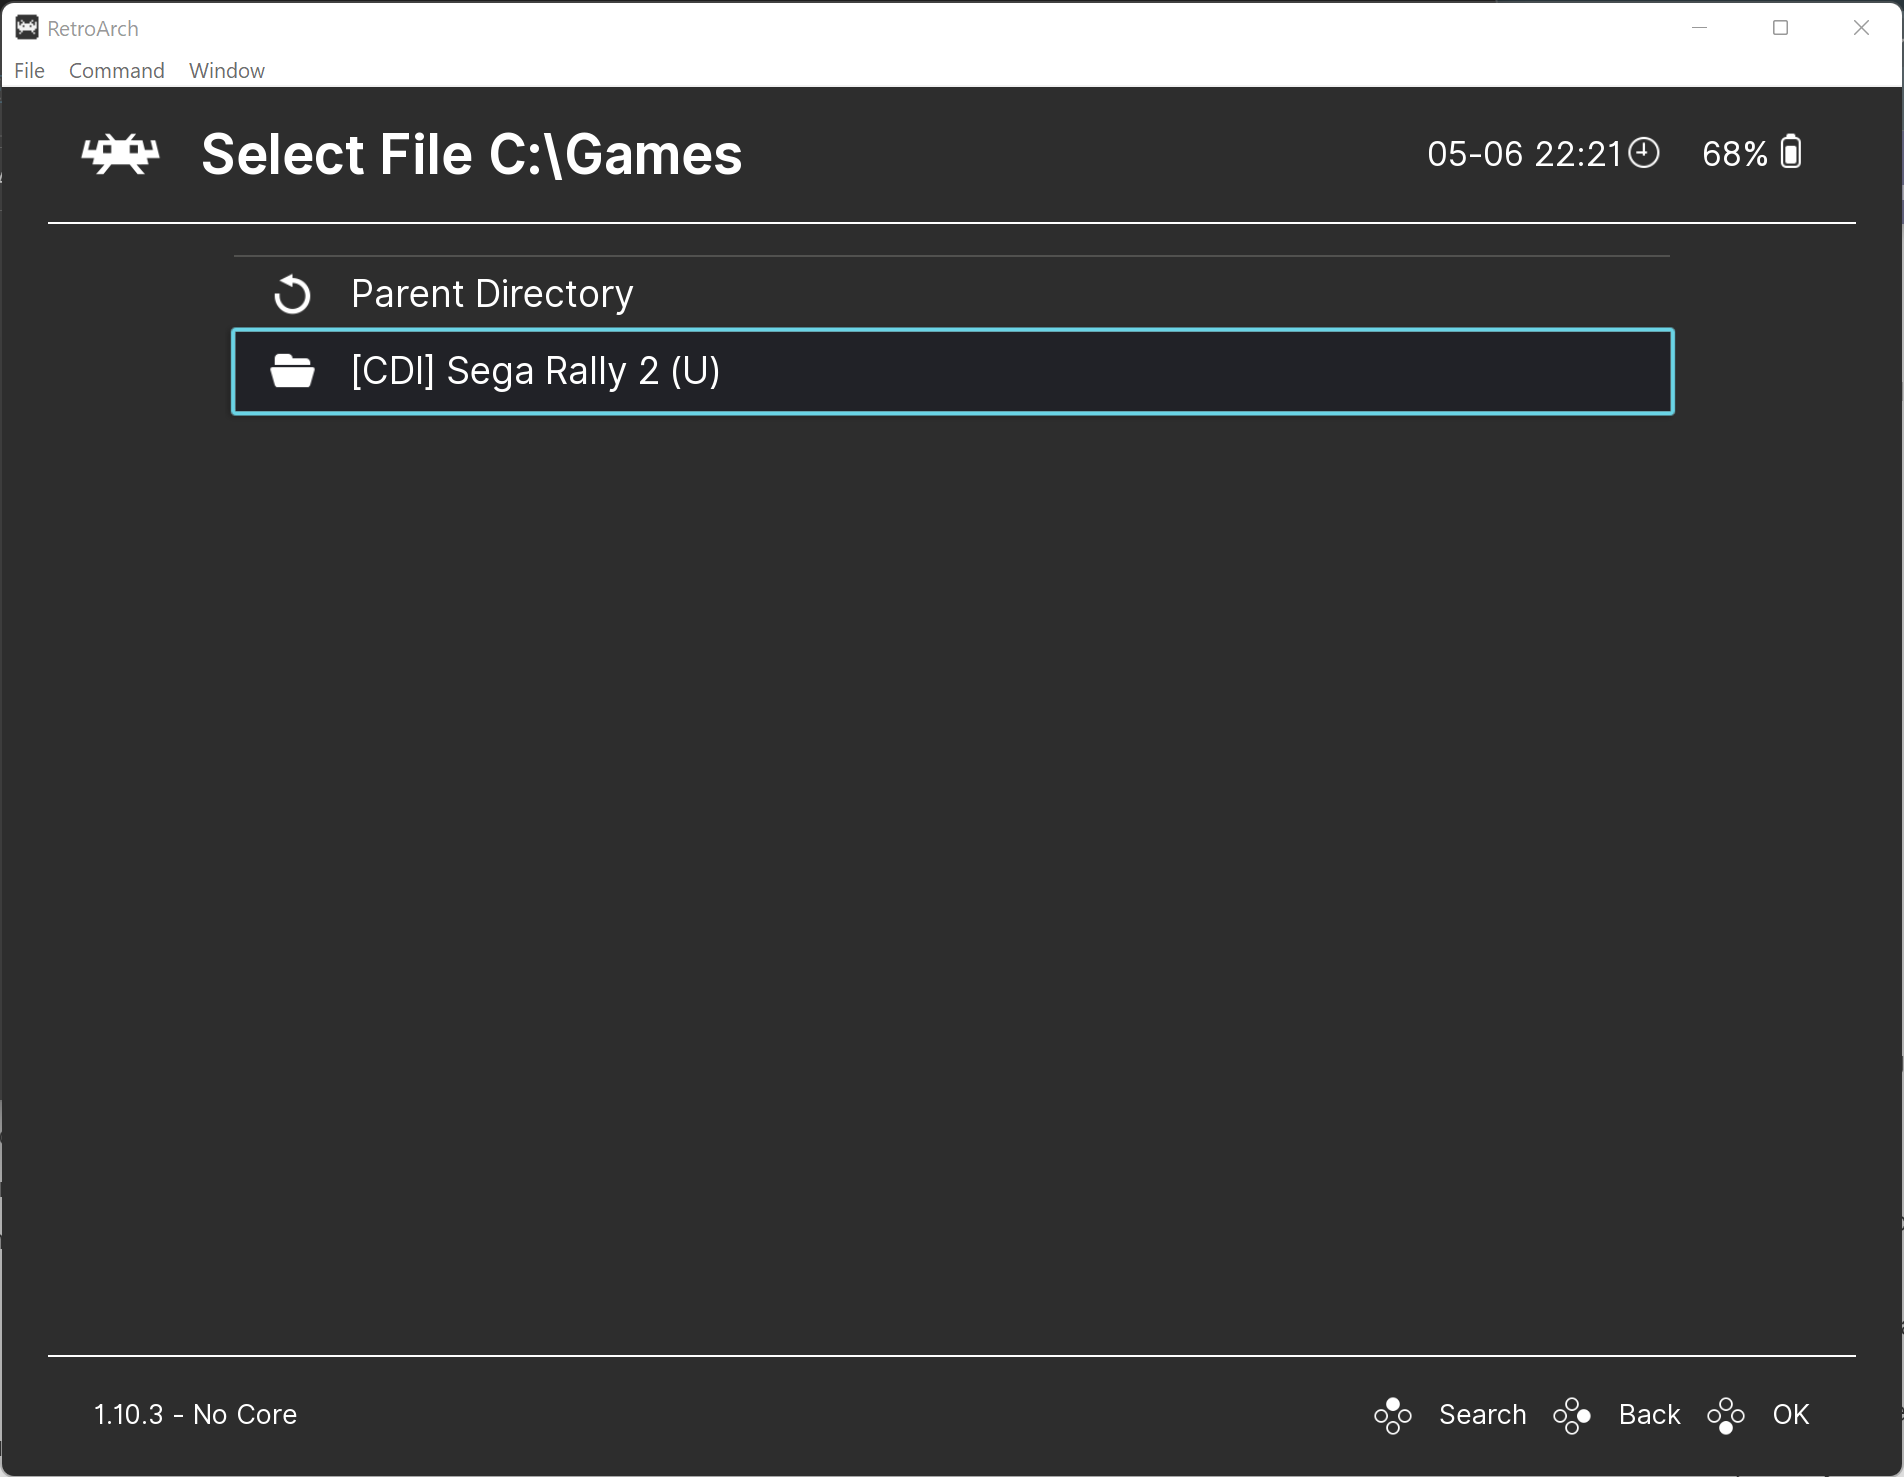Maximize the RetroArch window

coord(1780,28)
